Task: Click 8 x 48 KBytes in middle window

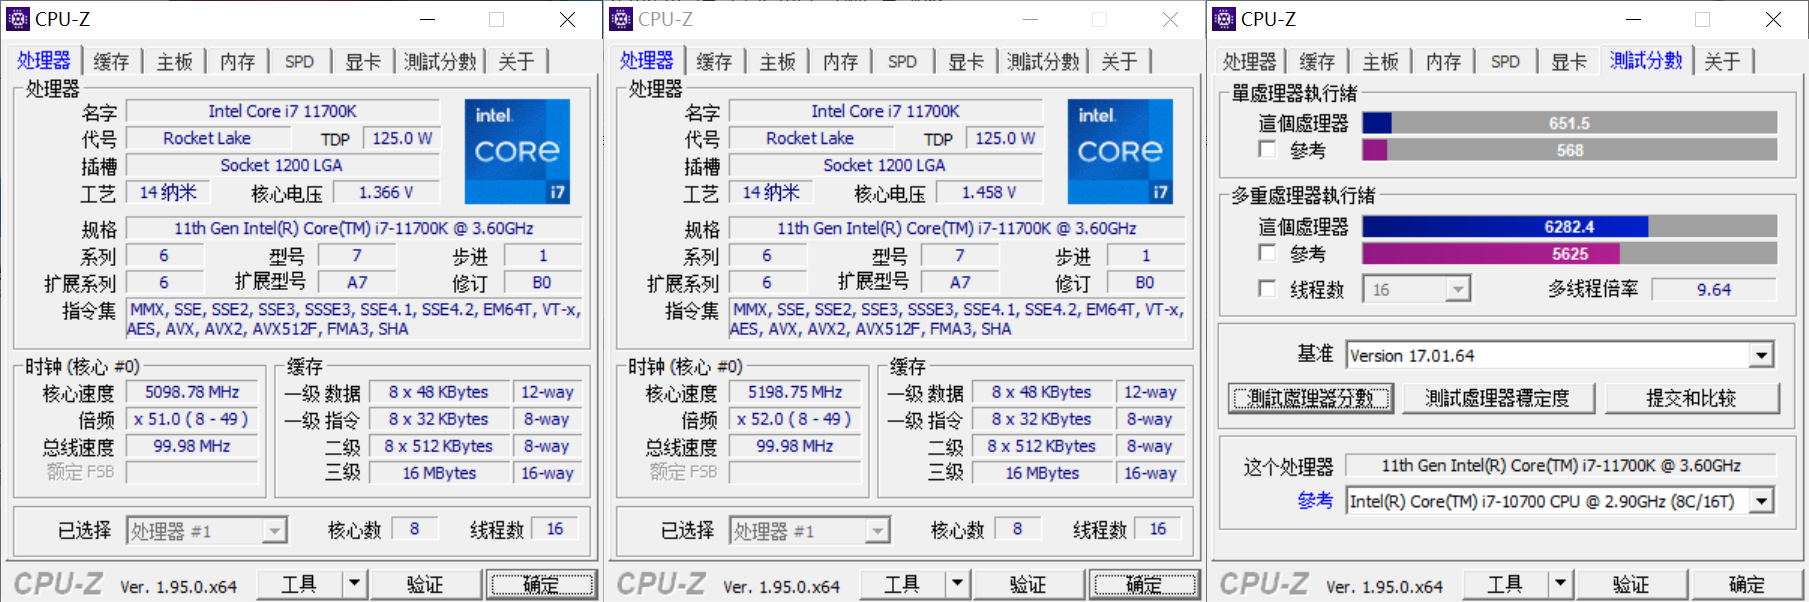Action: 1042,392
